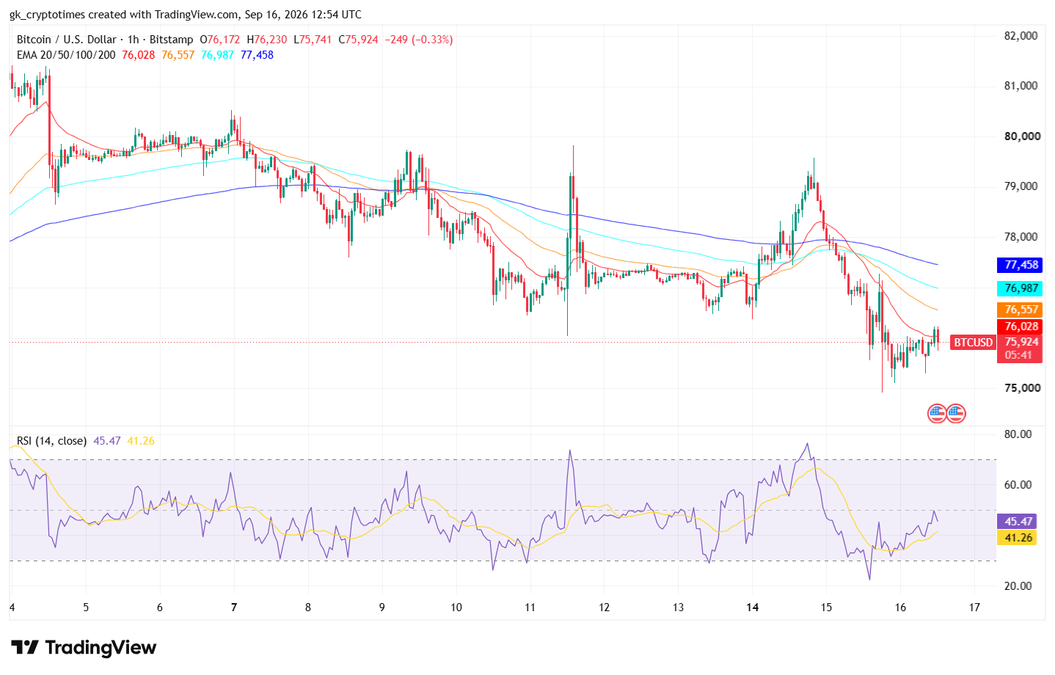Click date label 14 on time axis
The height and width of the screenshot is (675, 1055).
tap(752, 607)
